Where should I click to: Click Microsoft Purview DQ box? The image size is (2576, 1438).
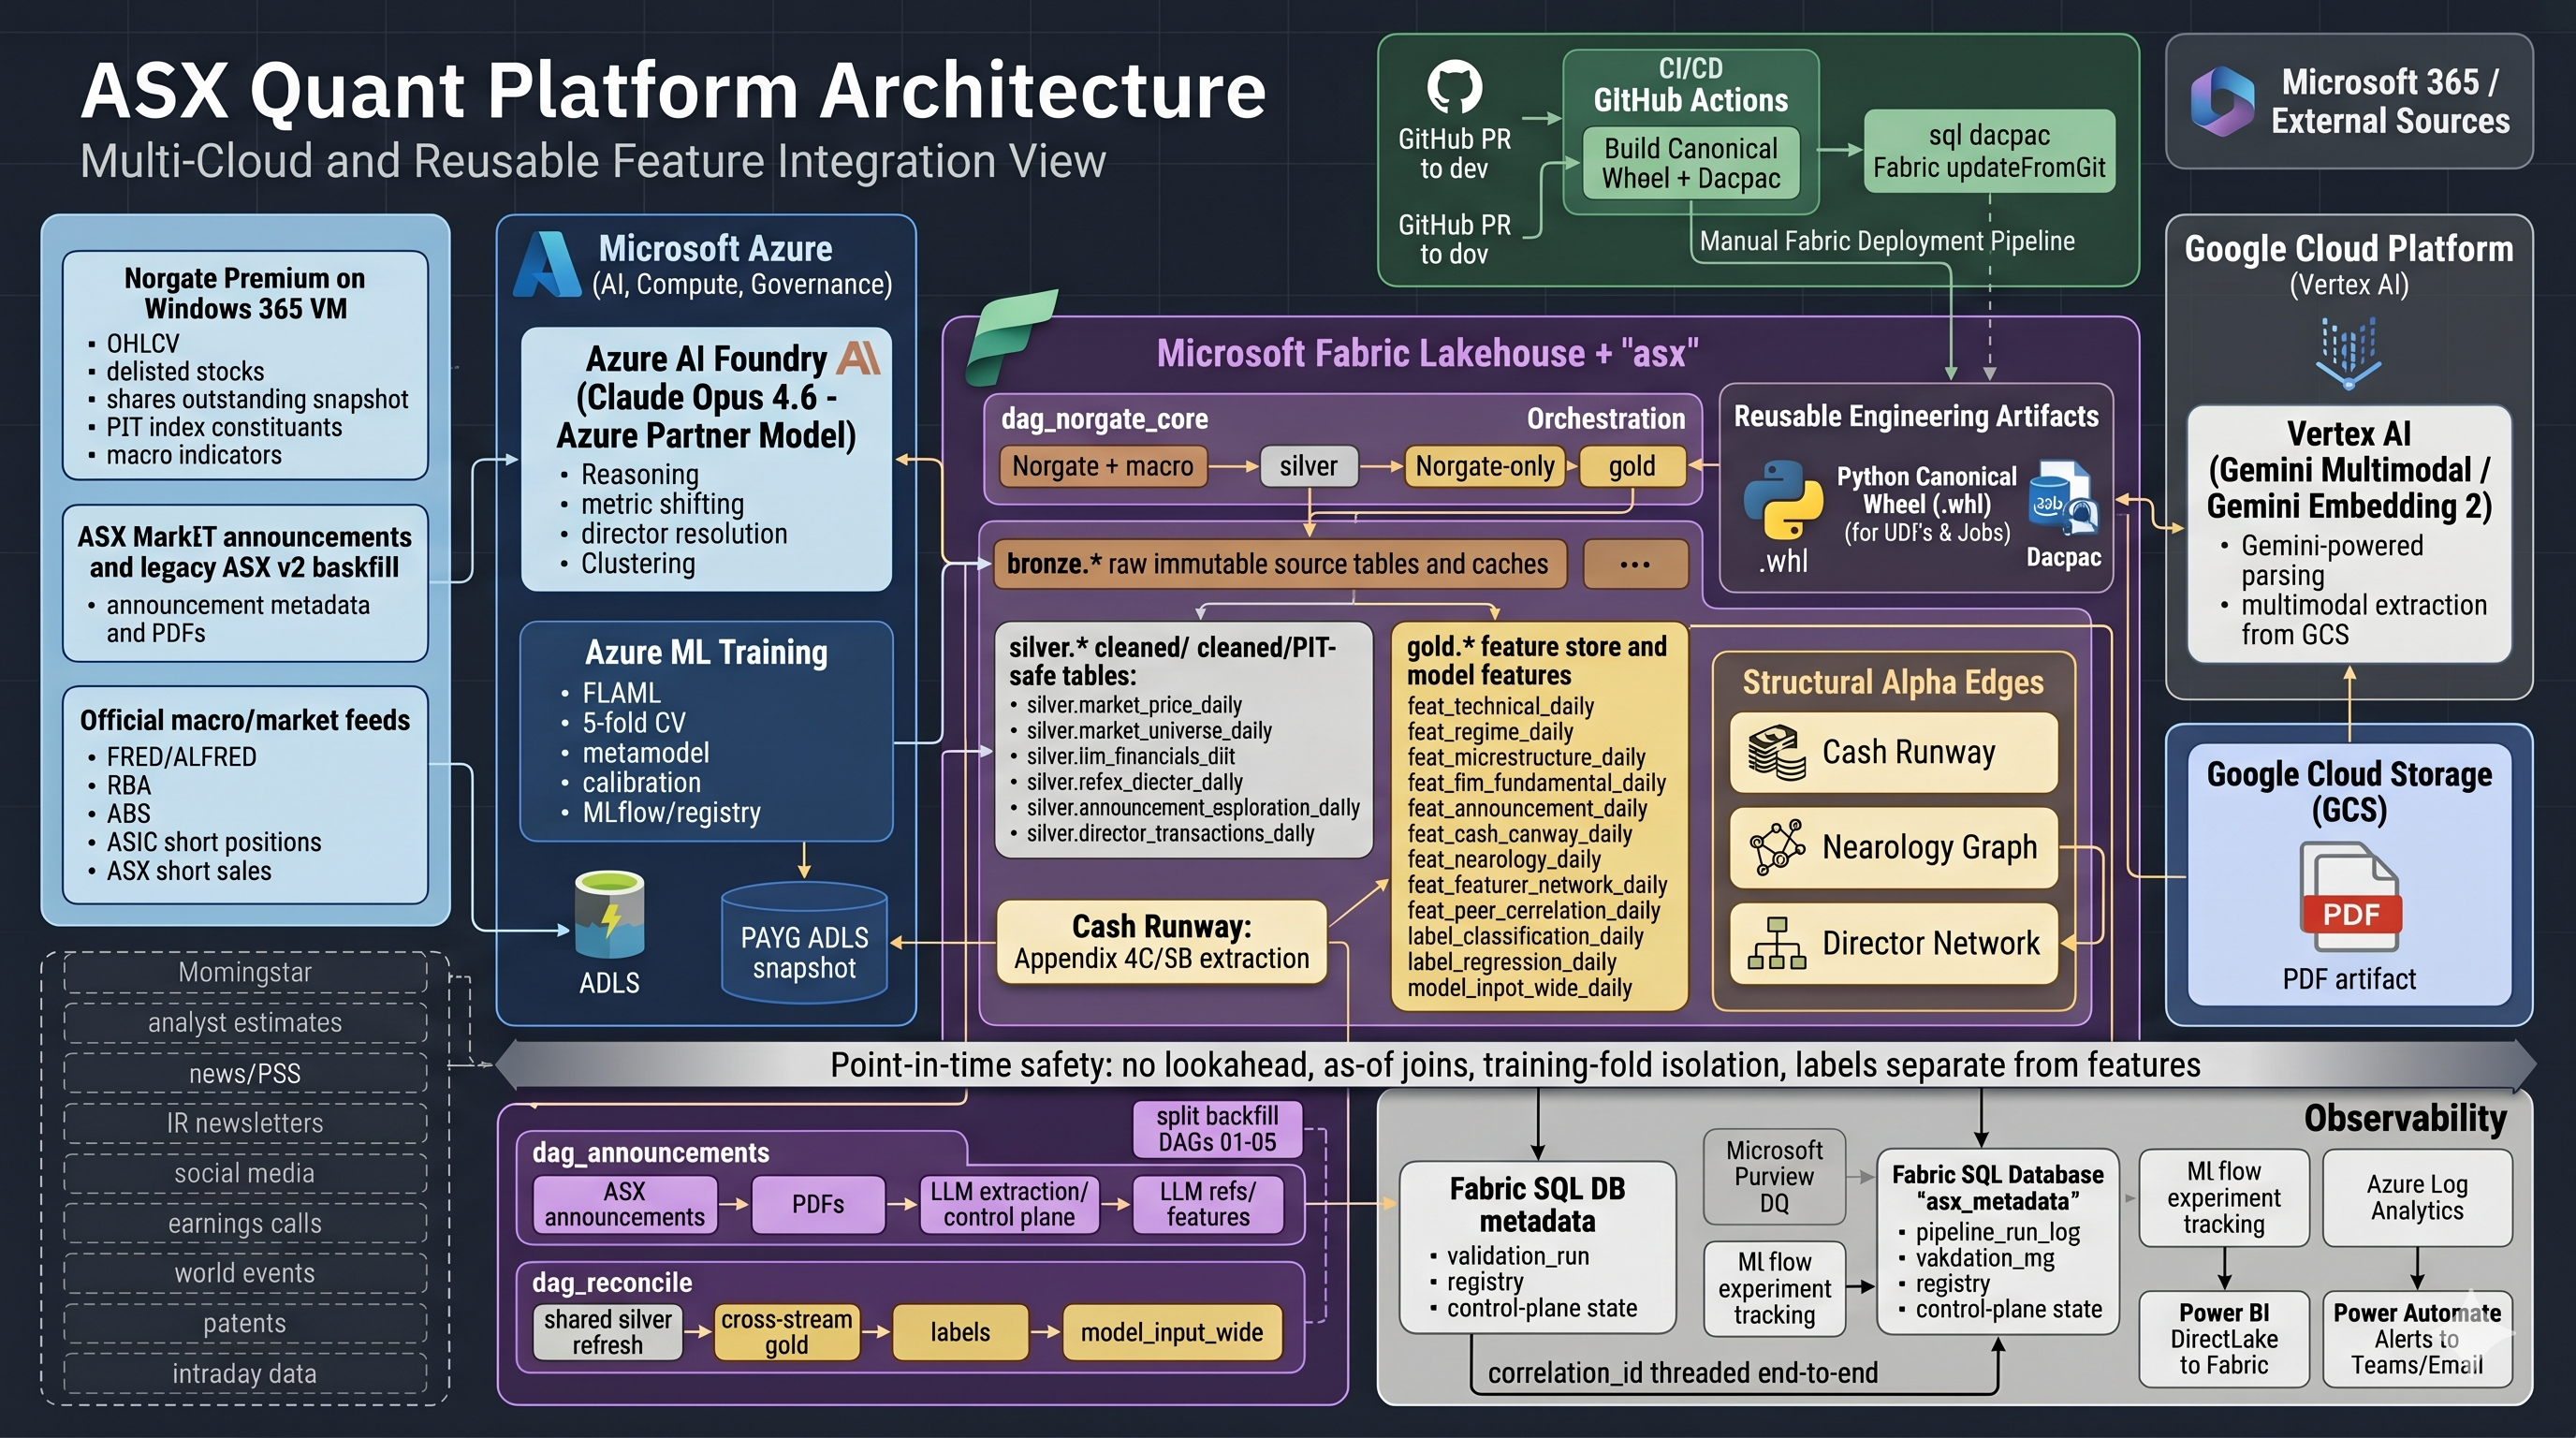(1774, 1177)
